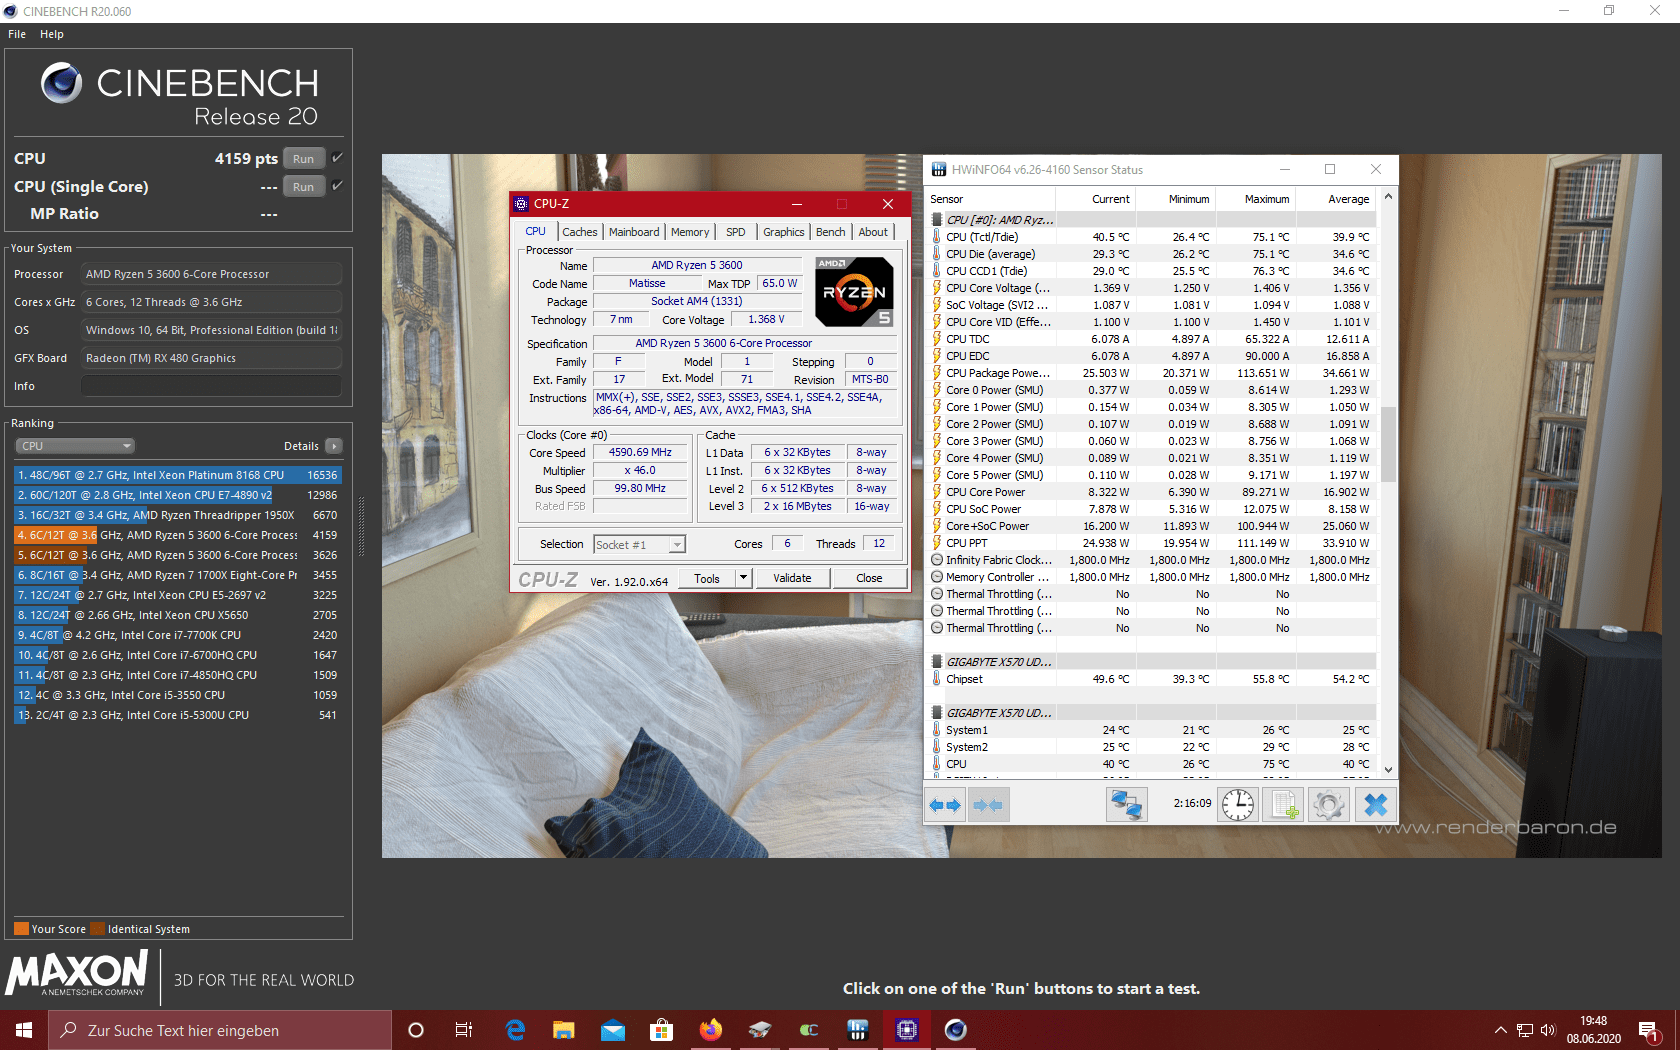The height and width of the screenshot is (1050, 1680).
Task: Click the HWiNFO64 title bar icon
Action: (x=939, y=170)
